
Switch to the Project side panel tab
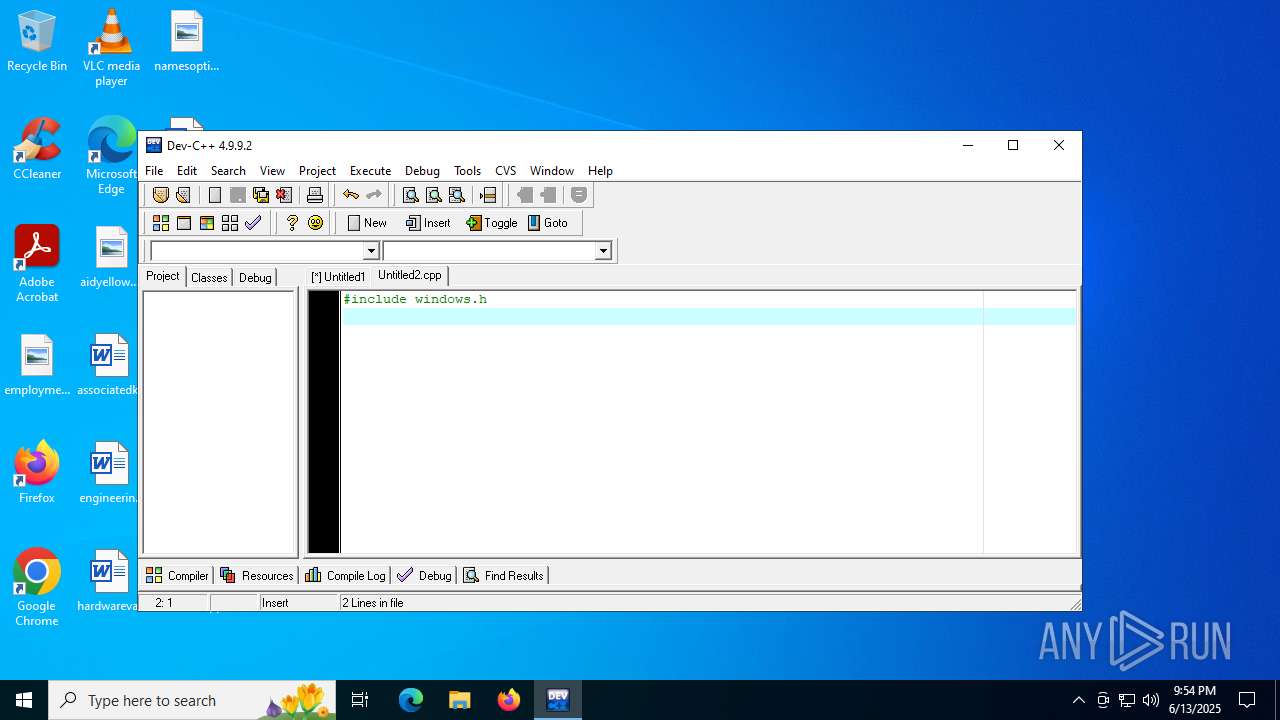(163, 276)
